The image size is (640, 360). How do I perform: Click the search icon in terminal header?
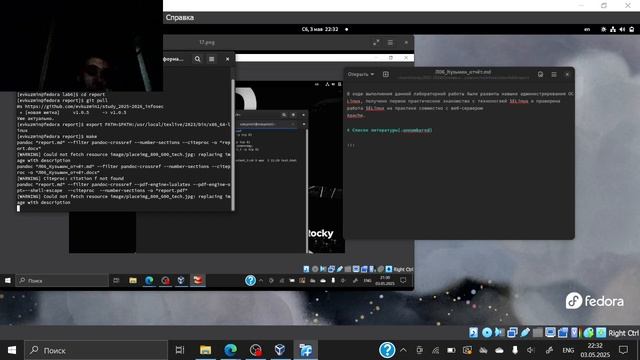[198, 59]
